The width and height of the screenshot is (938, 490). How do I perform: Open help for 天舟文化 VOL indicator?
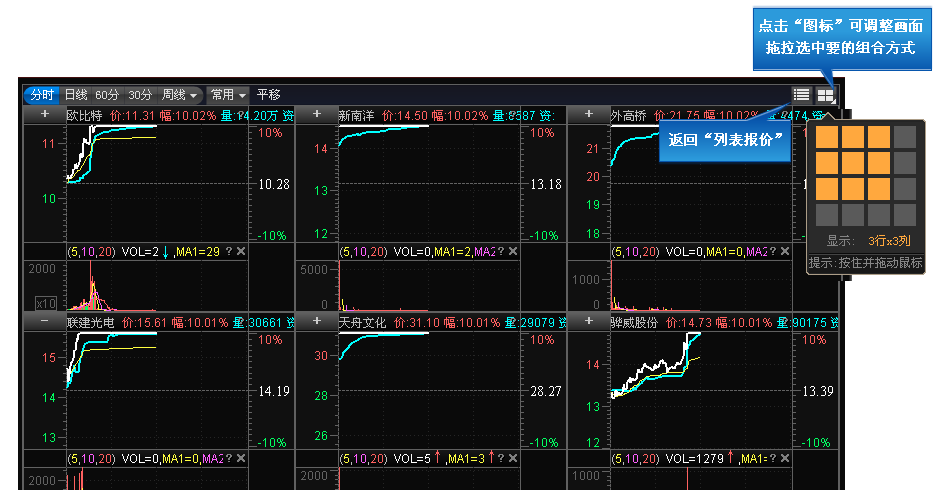(501, 458)
